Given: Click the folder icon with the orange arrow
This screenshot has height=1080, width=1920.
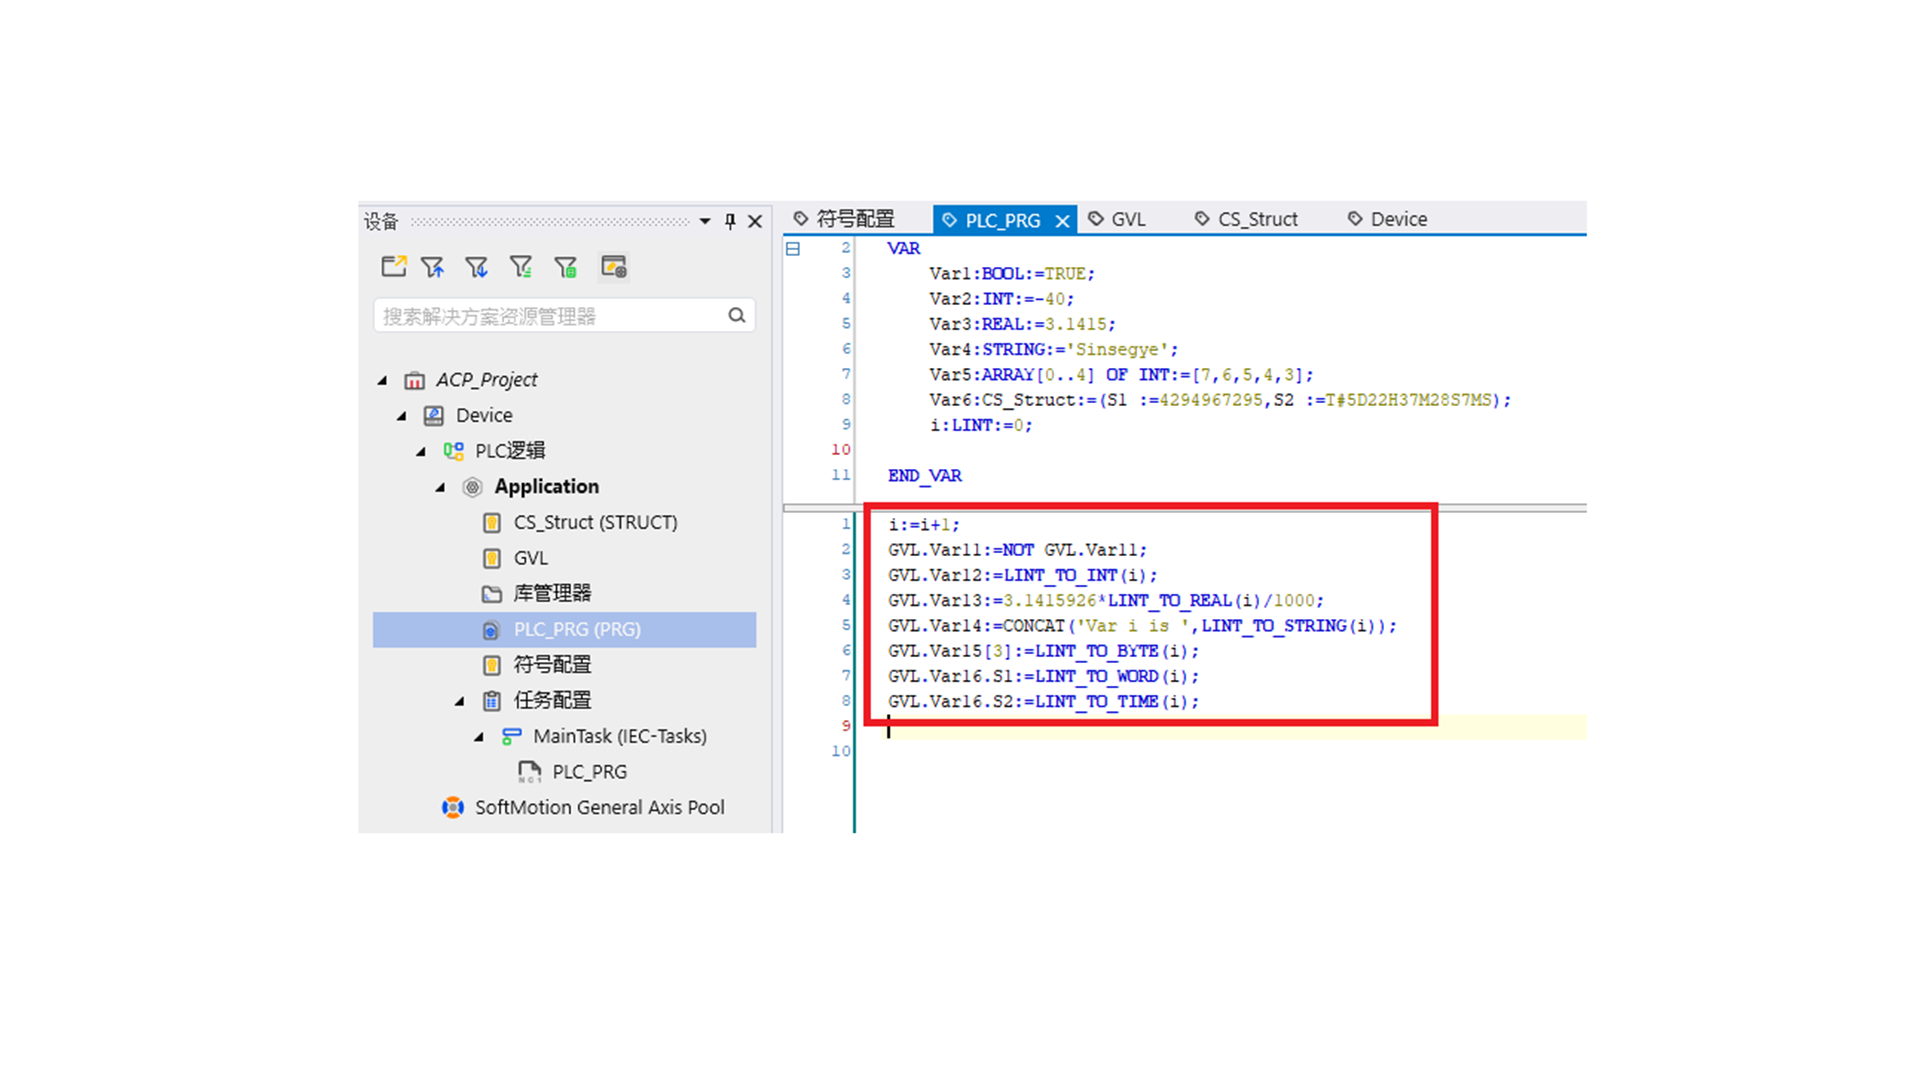Looking at the screenshot, I should 393,267.
